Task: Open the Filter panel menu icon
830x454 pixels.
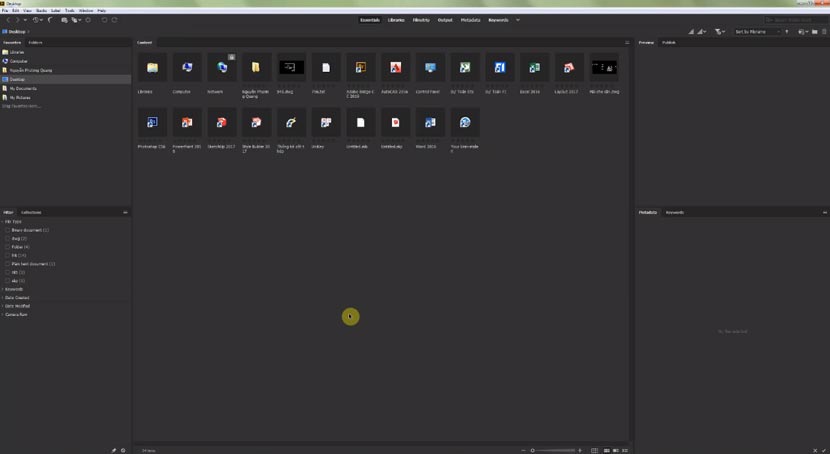Action: (x=125, y=212)
